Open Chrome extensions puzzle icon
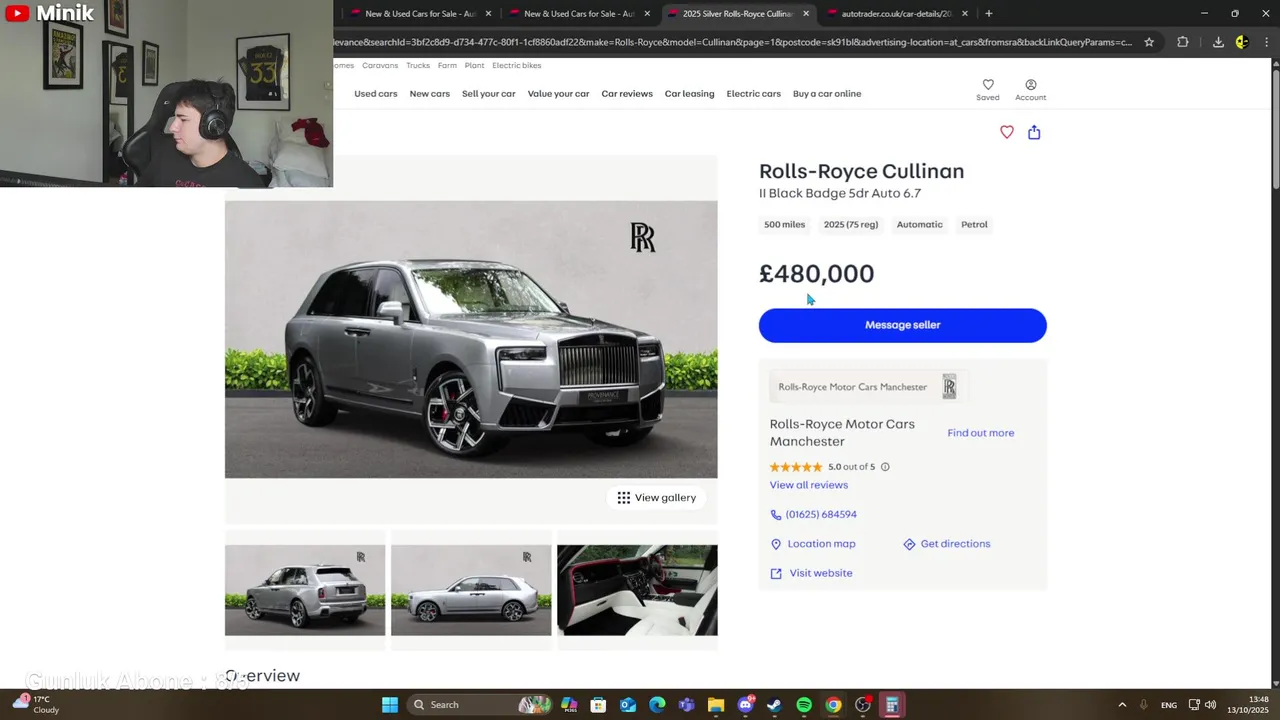 [1183, 42]
